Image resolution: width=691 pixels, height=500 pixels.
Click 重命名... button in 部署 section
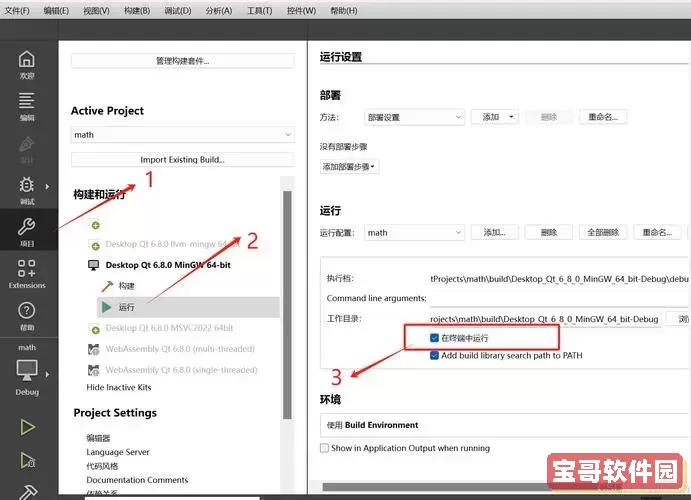[x=603, y=117]
